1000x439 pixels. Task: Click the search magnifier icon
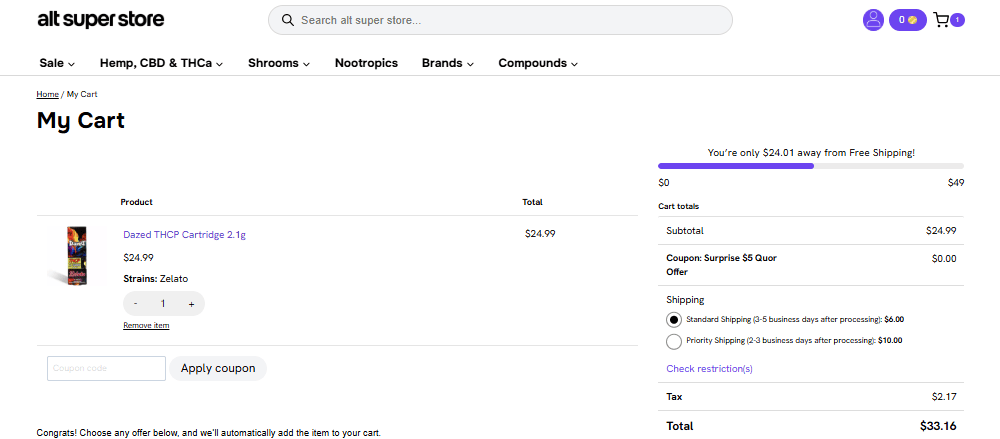[288, 20]
